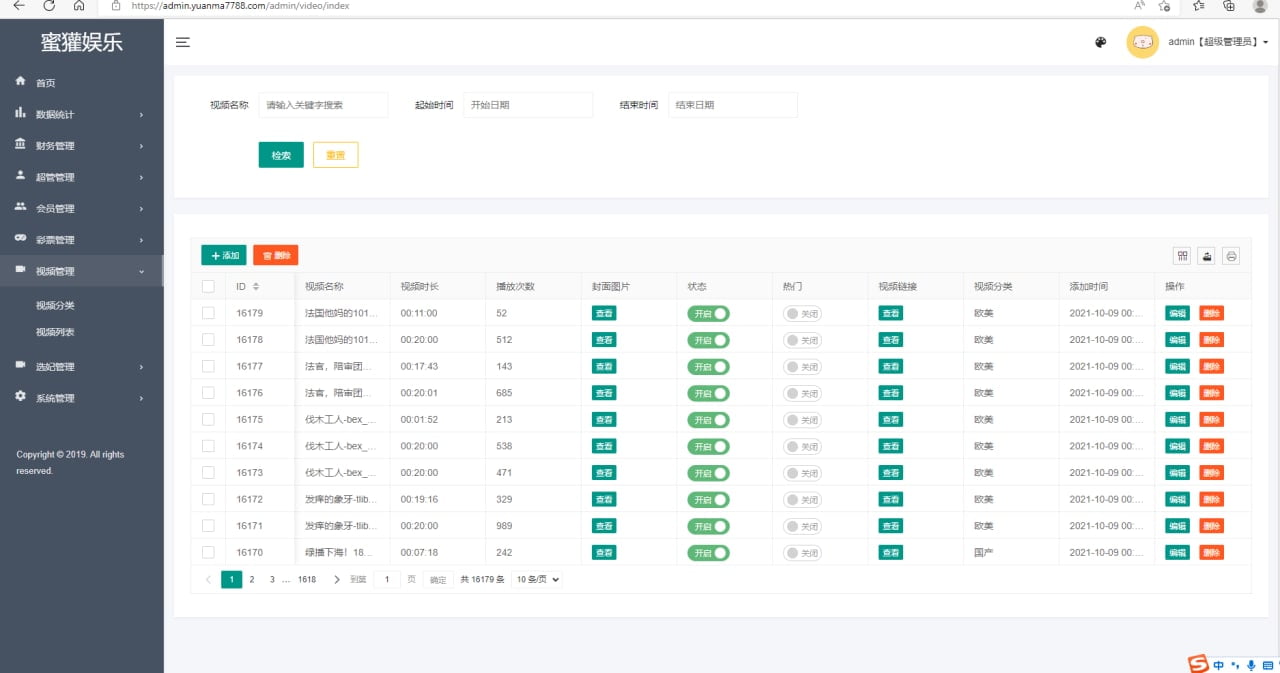Go to page 2 in pagination
The image size is (1280, 673).
[x=252, y=579]
